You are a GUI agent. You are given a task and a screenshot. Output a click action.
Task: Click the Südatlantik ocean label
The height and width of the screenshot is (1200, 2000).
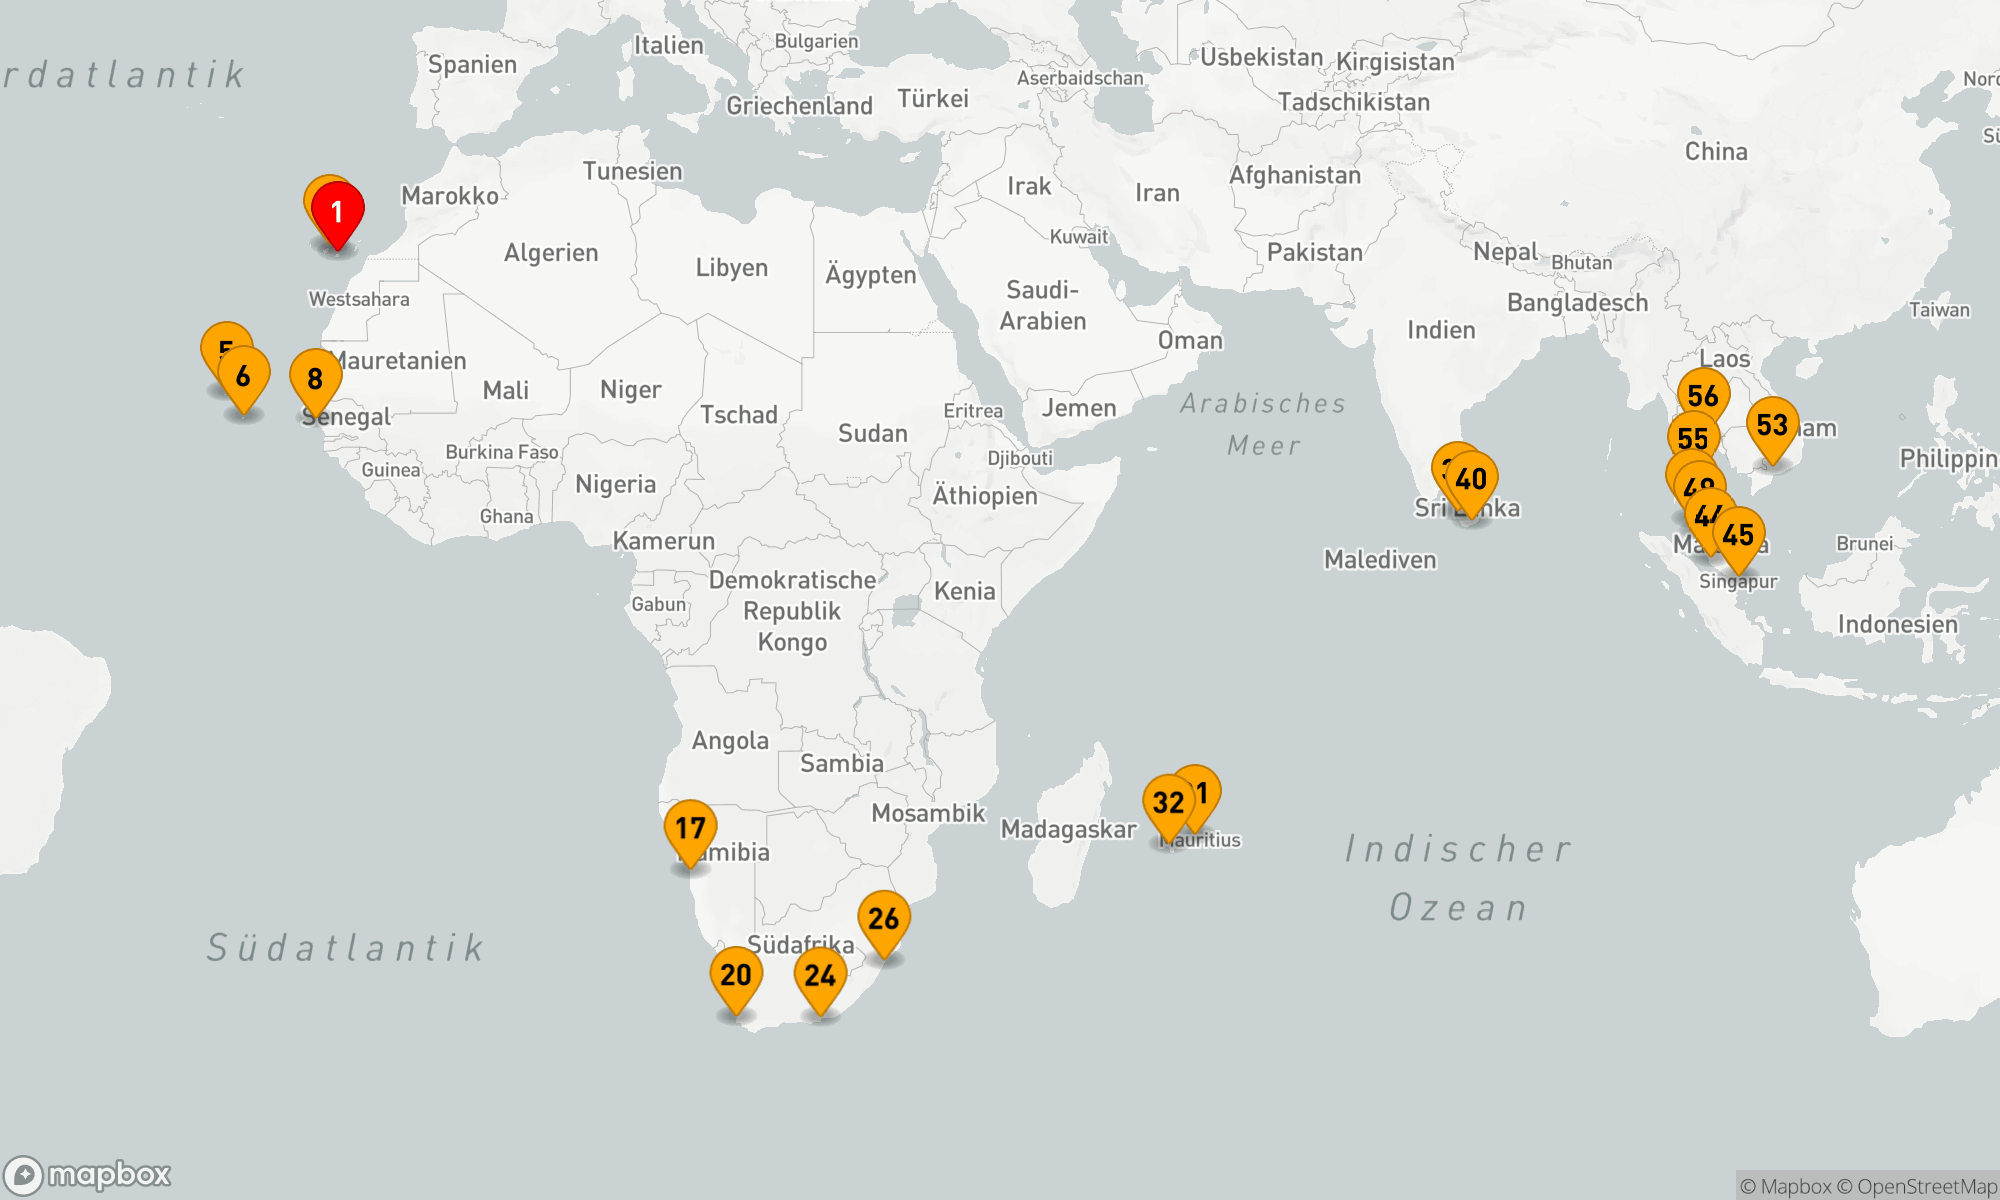(x=346, y=947)
